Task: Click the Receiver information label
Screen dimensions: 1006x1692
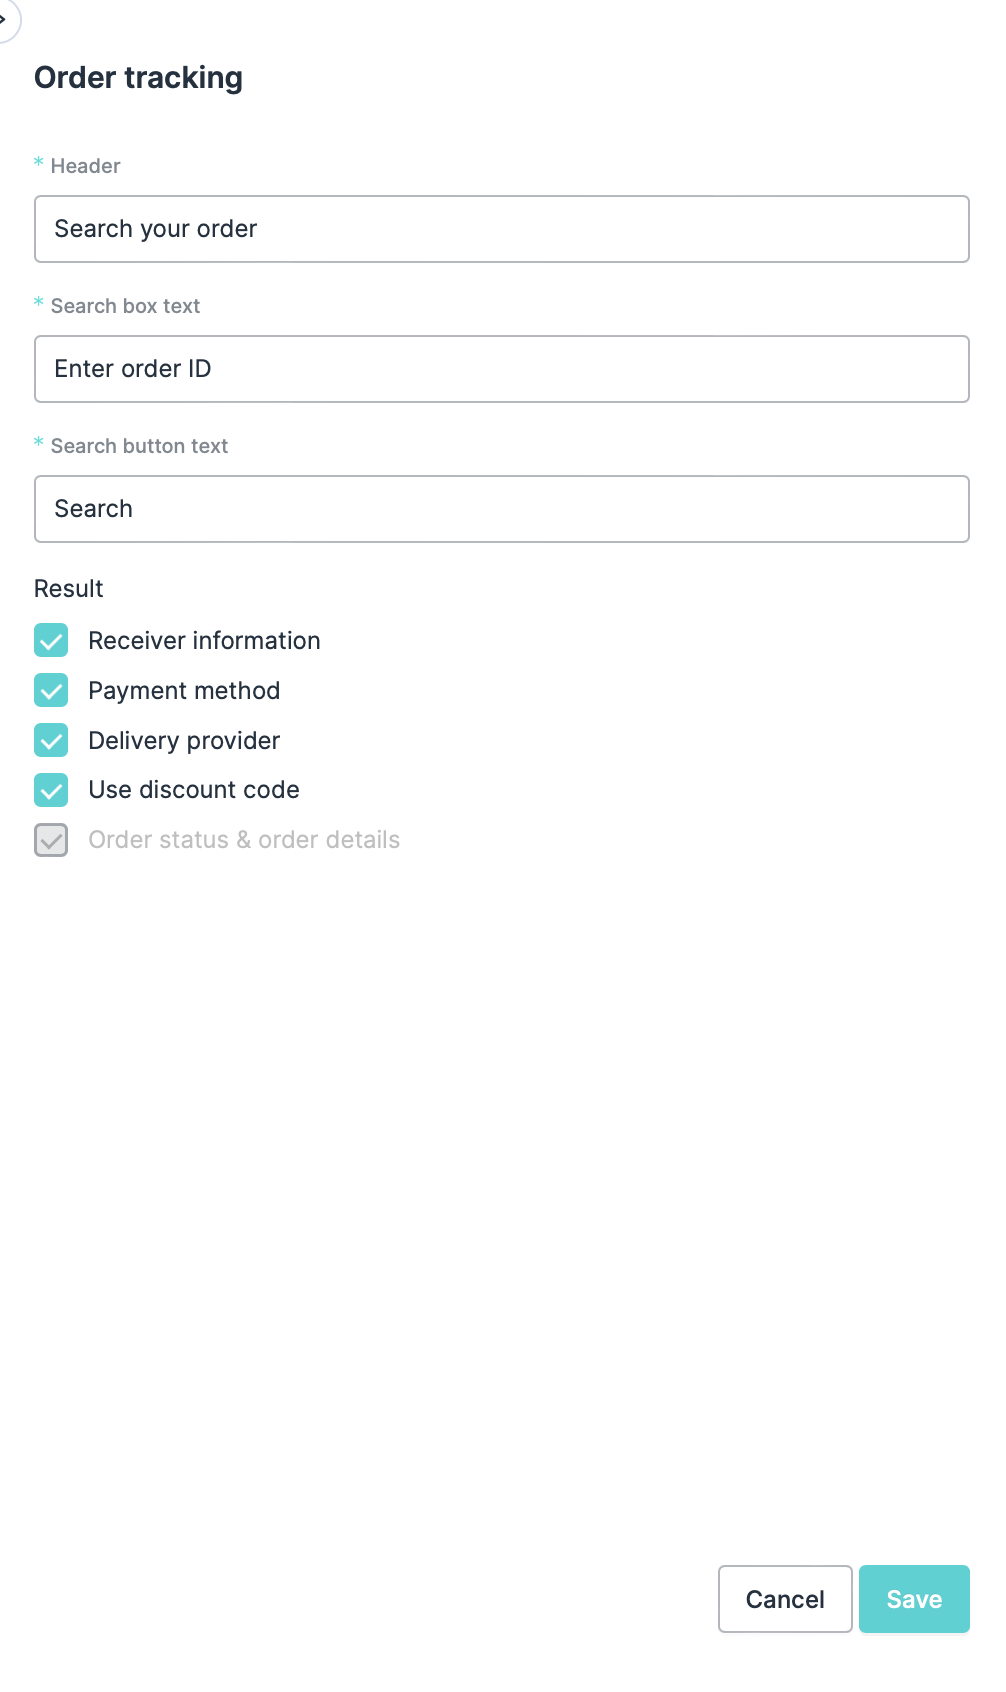Action: coord(204,641)
